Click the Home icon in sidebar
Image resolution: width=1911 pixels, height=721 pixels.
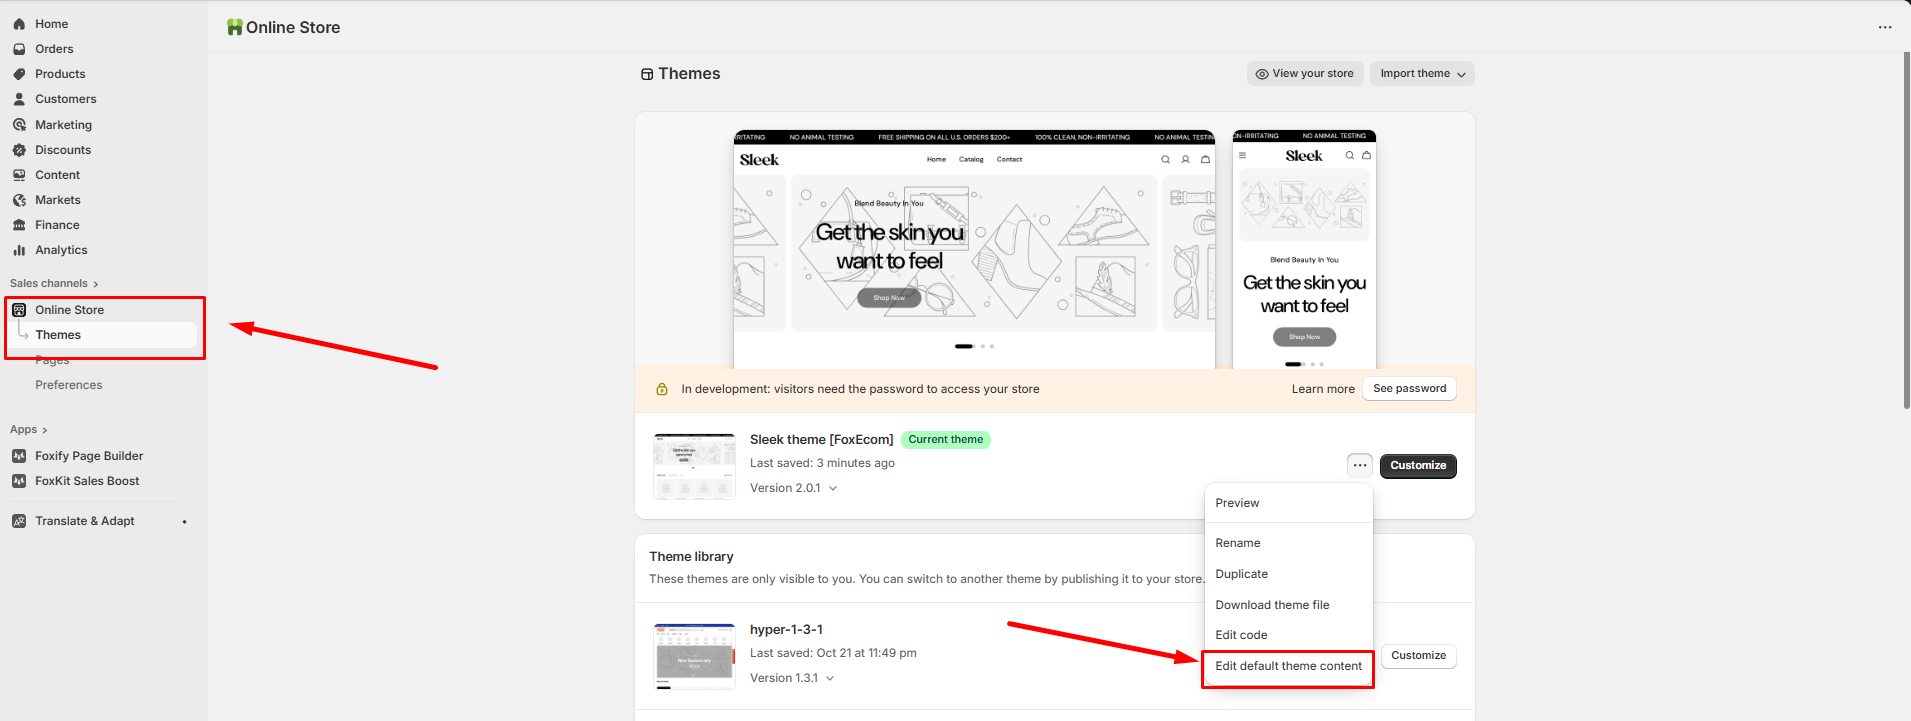tap(19, 24)
